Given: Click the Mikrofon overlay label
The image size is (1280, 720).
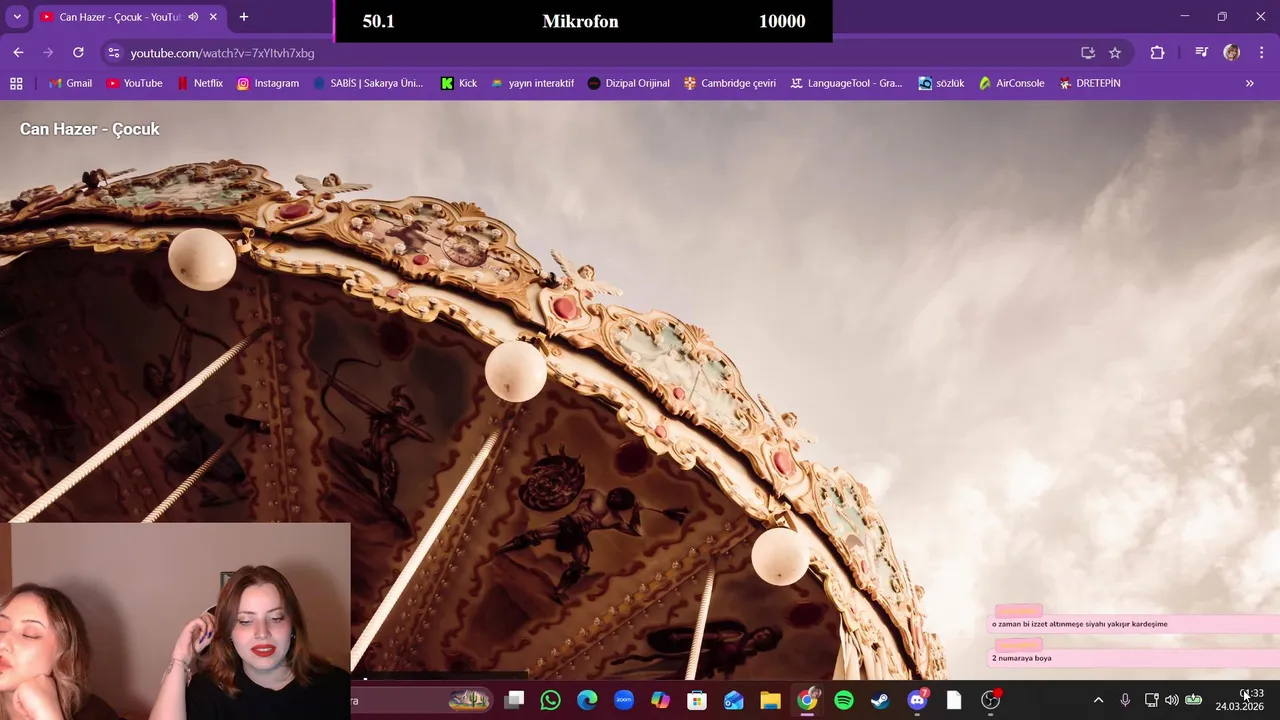Looking at the screenshot, I should (580, 21).
